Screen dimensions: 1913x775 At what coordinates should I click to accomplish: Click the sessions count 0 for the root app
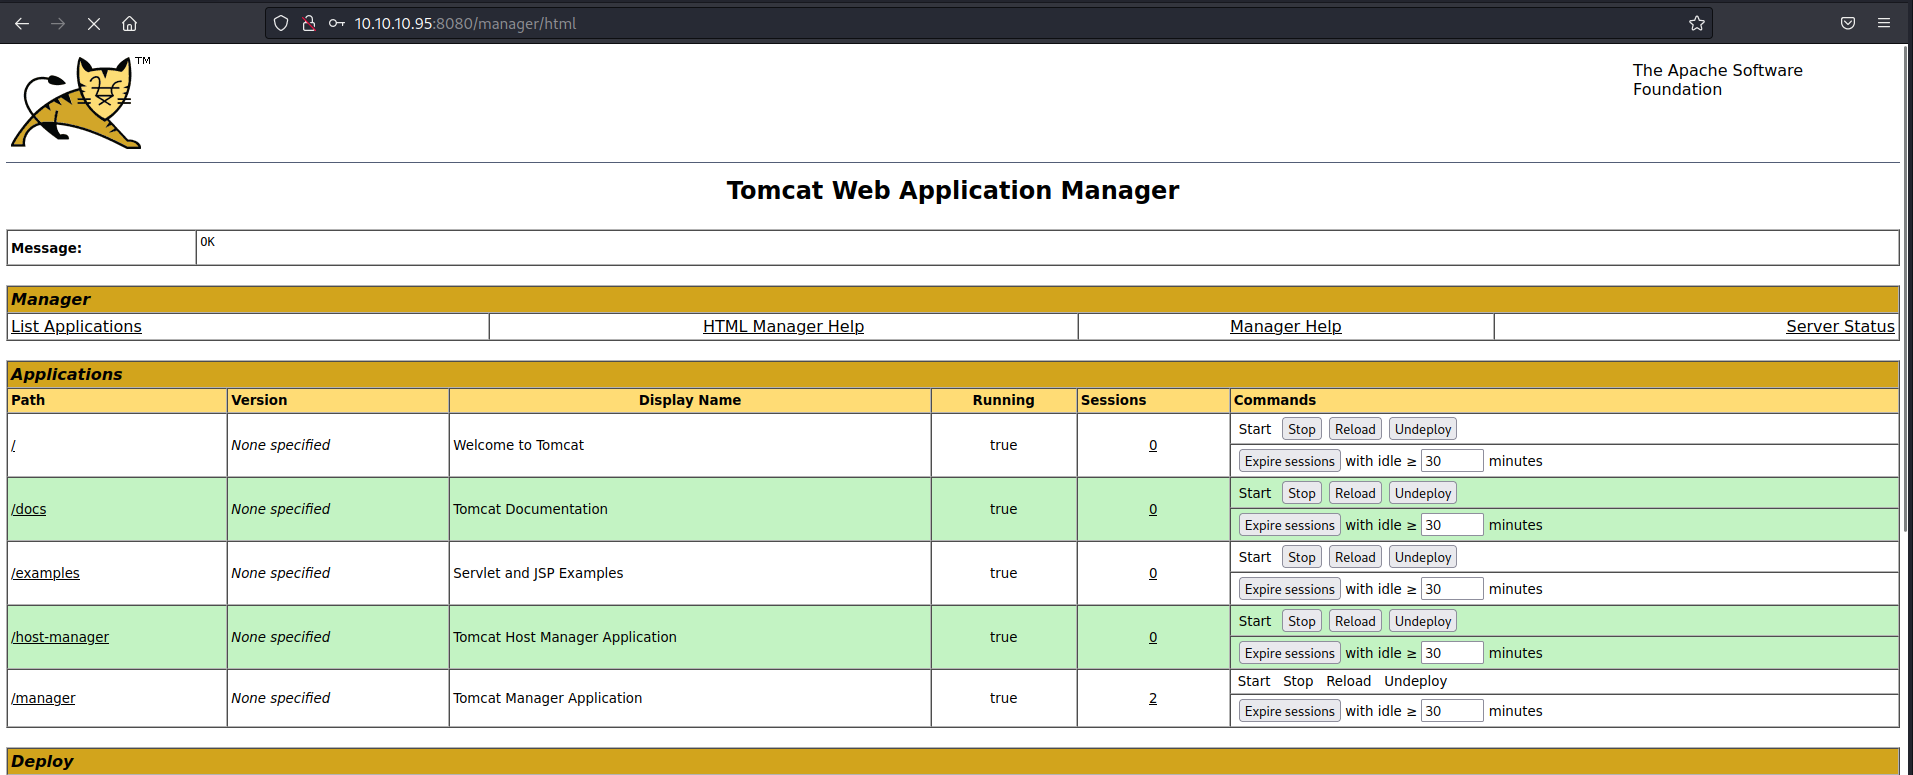1153,445
